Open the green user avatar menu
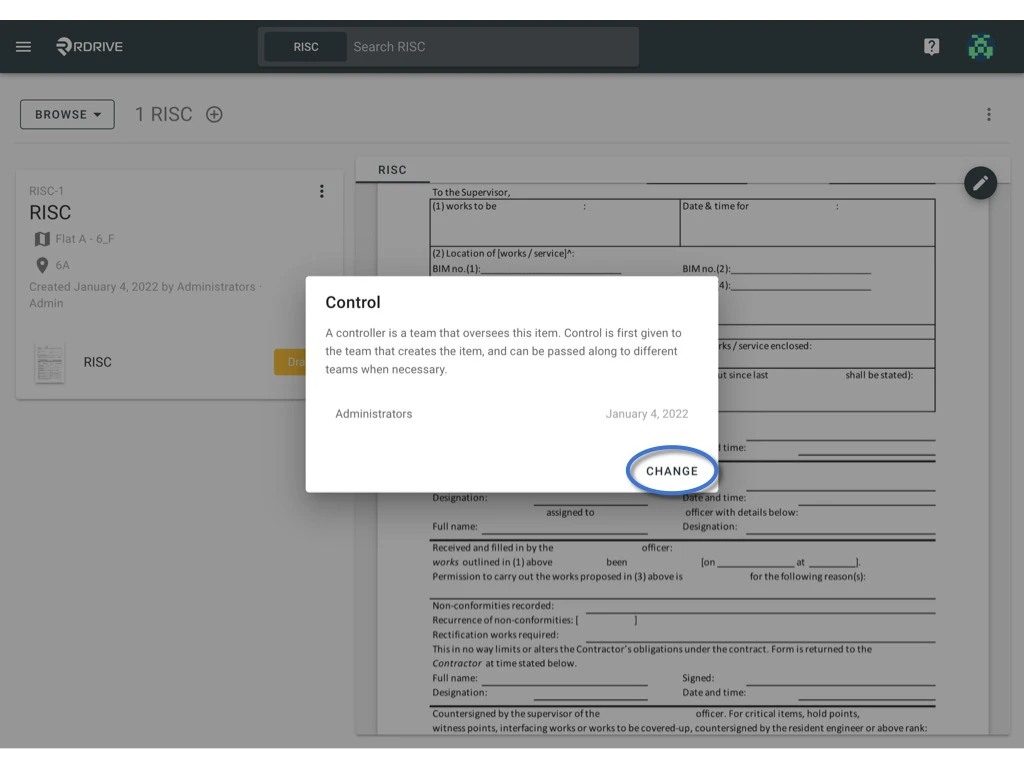The height and width of the screenshot is (768, 1024). (x=980, y=46)
